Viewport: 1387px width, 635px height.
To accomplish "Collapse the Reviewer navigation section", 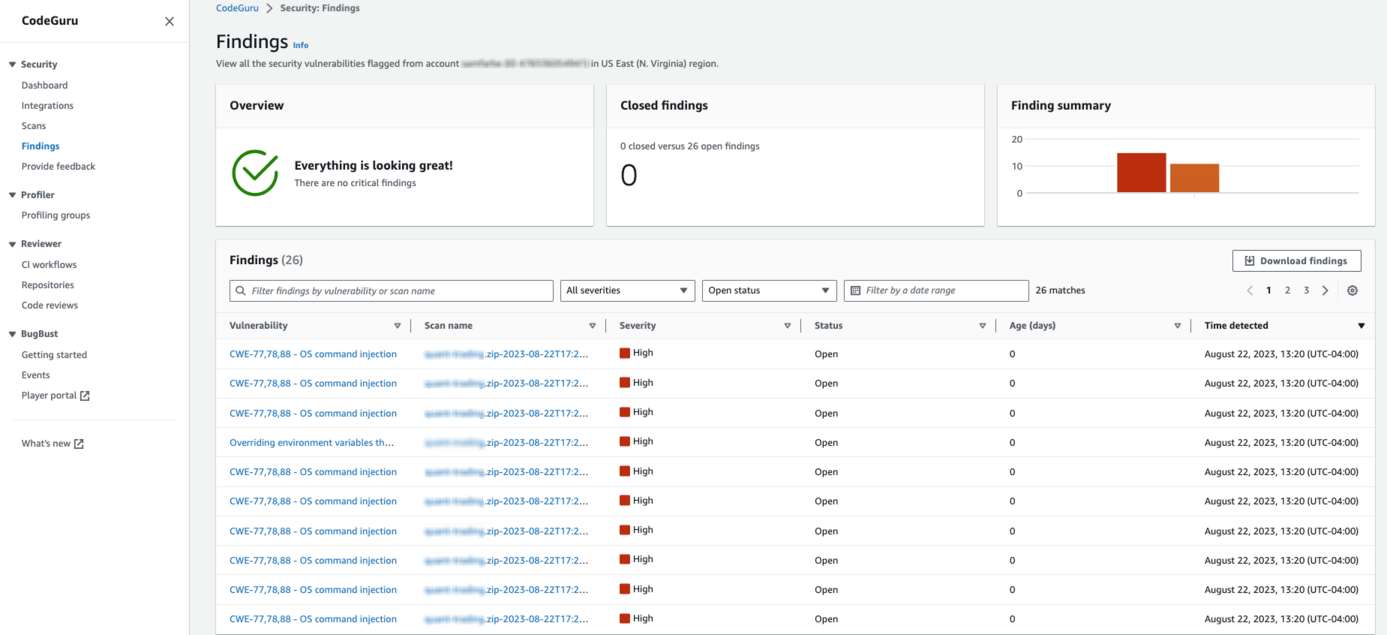I will click(x=12, y=244).
